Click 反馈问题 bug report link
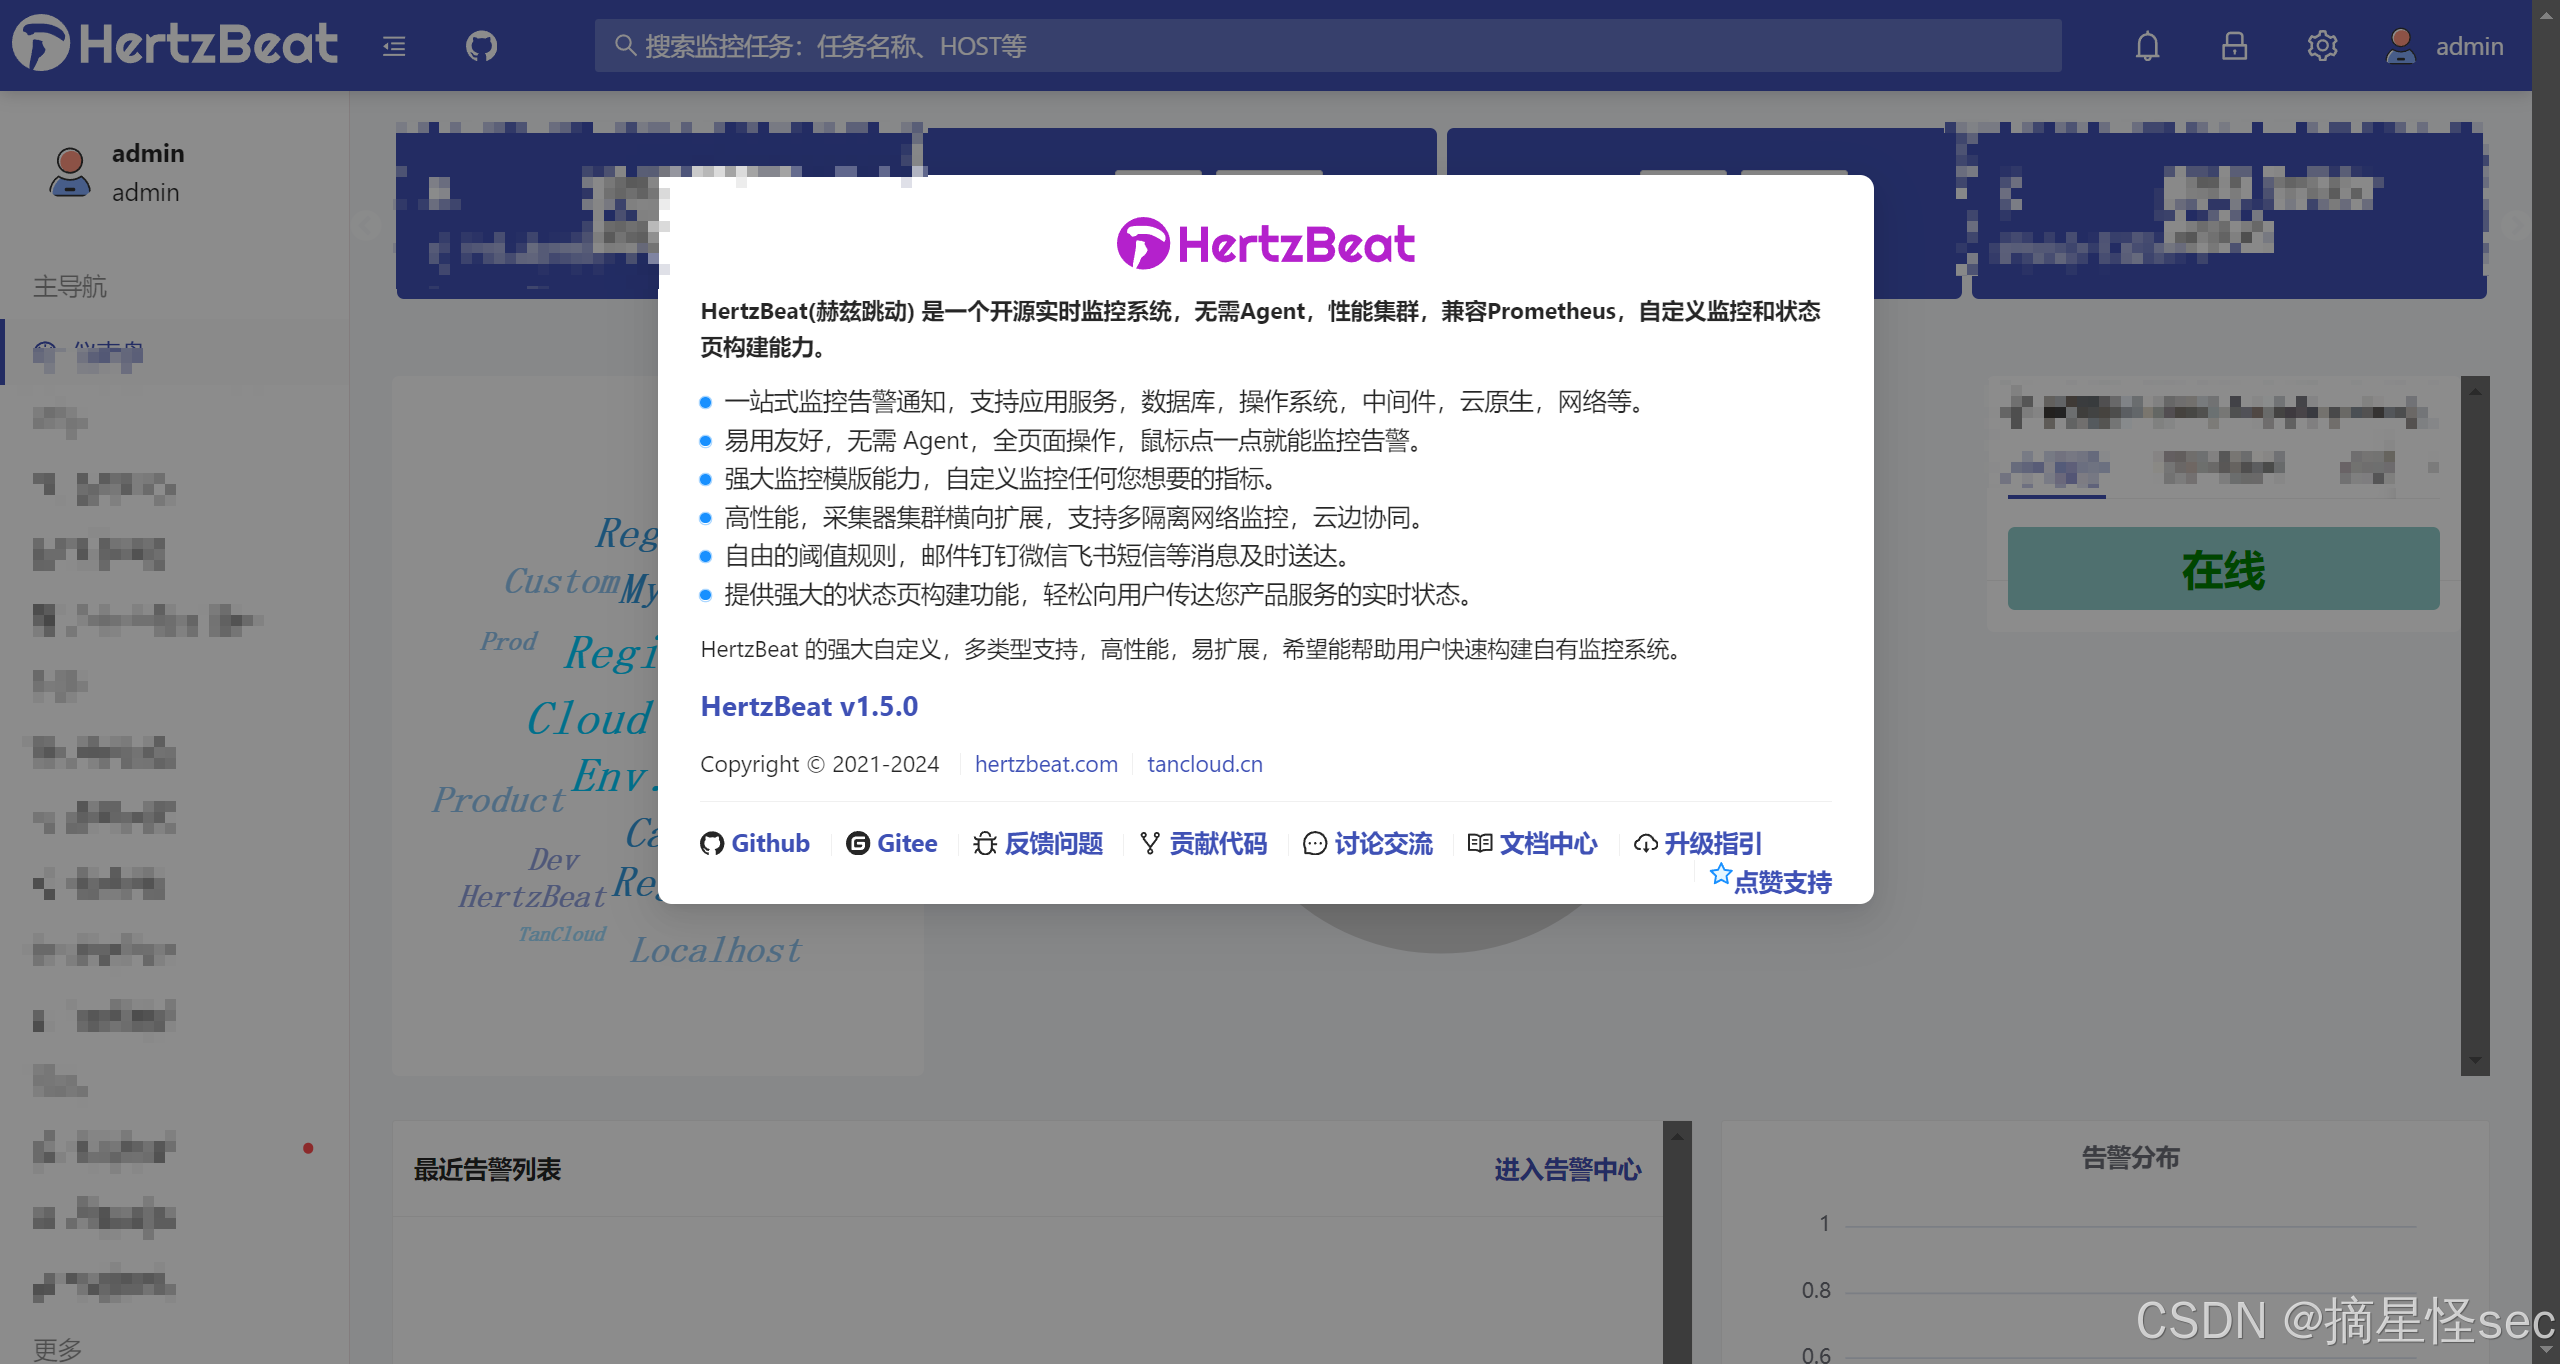Screen dimensions: 2560x1364 (1039, 843)
